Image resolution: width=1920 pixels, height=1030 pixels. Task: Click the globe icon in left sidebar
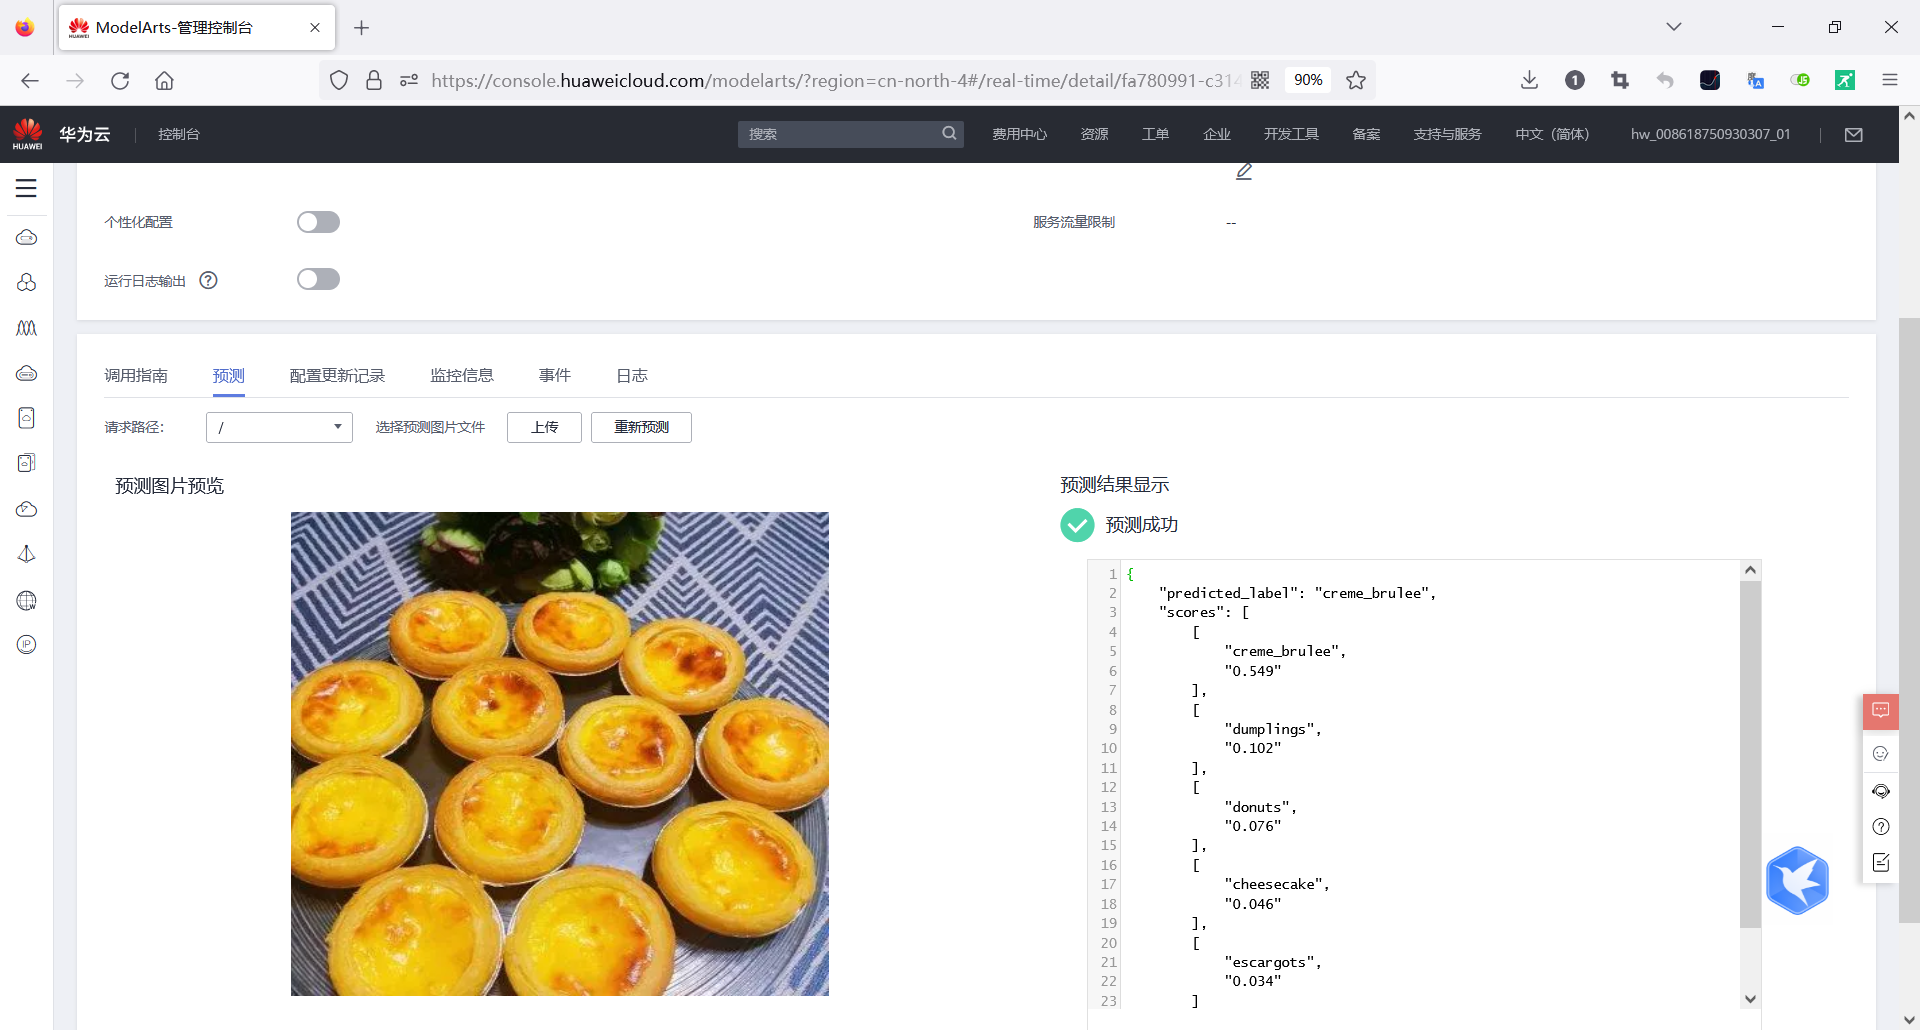click(x=27, y=600)
